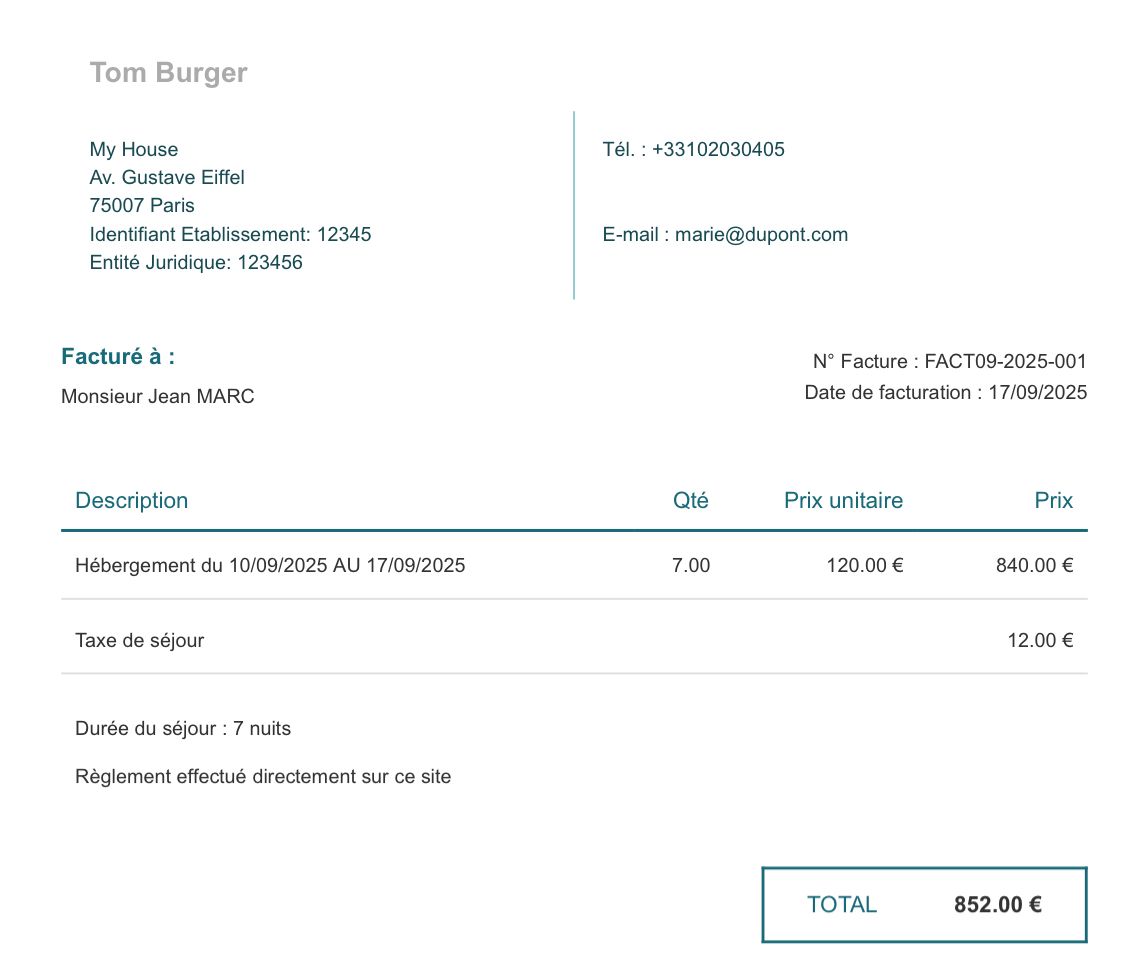
Task: Click the marie@dupont.com email address
Action: pyautogui.click(x=761, y=235)
